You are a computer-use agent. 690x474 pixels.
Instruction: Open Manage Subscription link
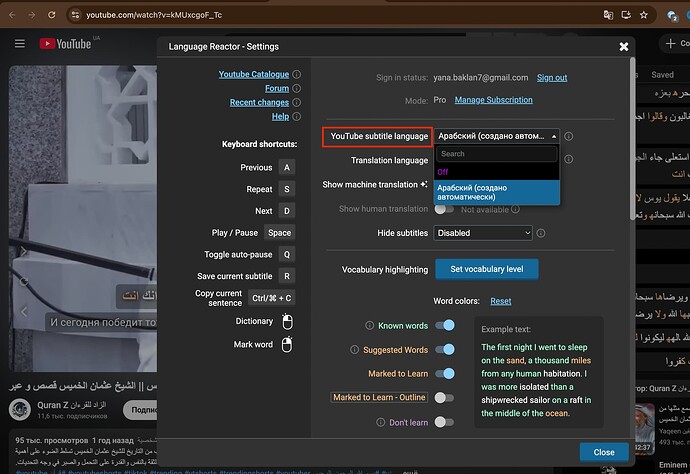pyautogui.click(x=493, y=100)
